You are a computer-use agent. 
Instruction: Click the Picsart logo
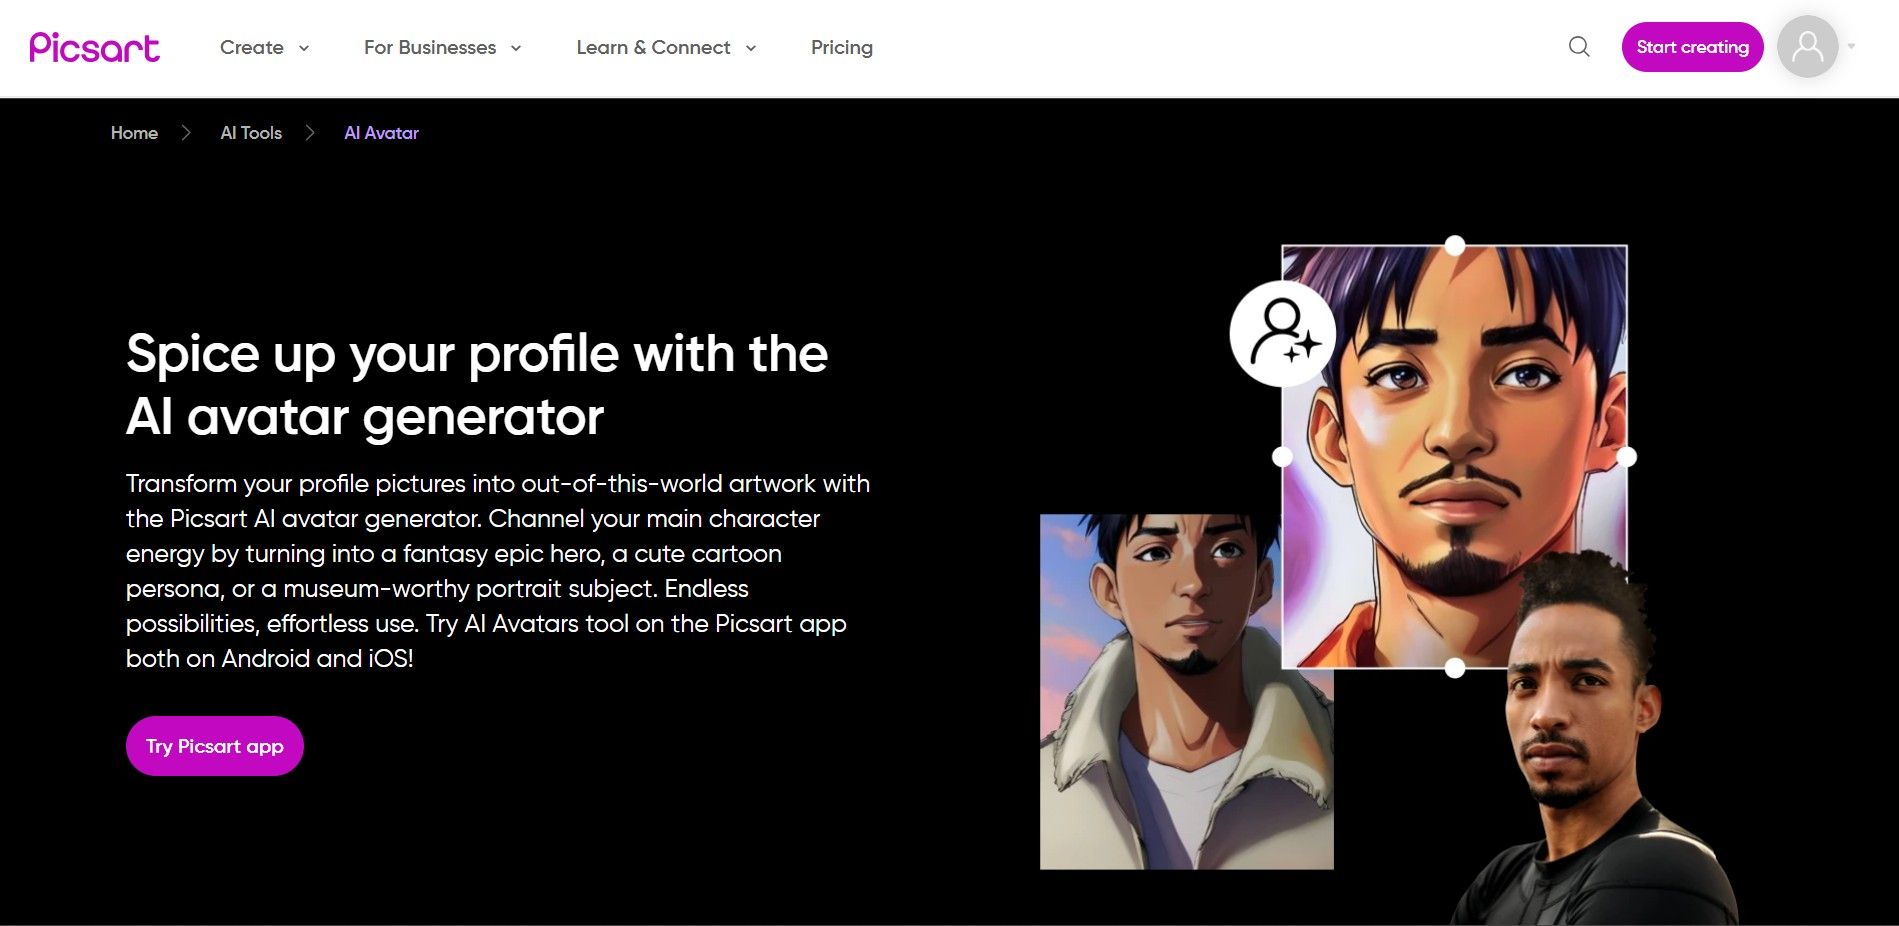(x=94, y=47)
